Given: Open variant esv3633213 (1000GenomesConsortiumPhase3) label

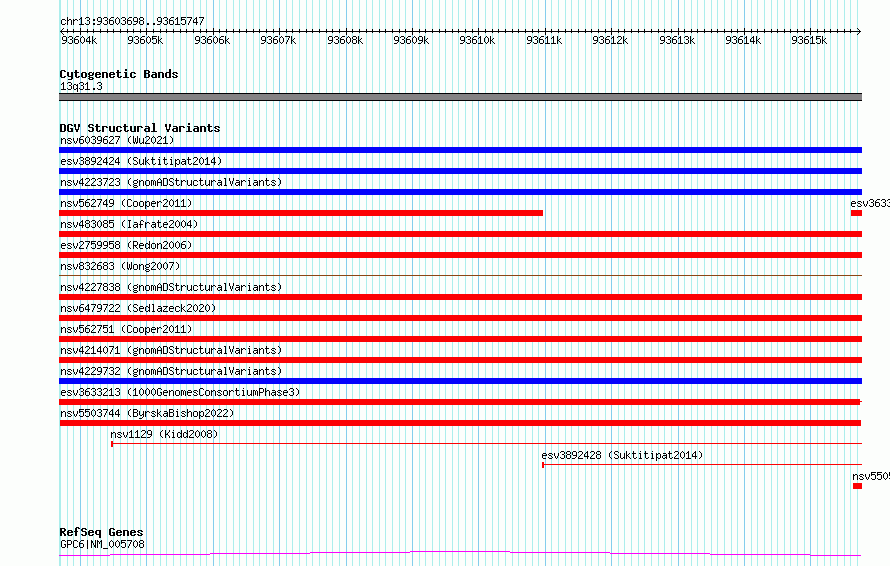Looking at the screenshot, I should pos(180,392).
